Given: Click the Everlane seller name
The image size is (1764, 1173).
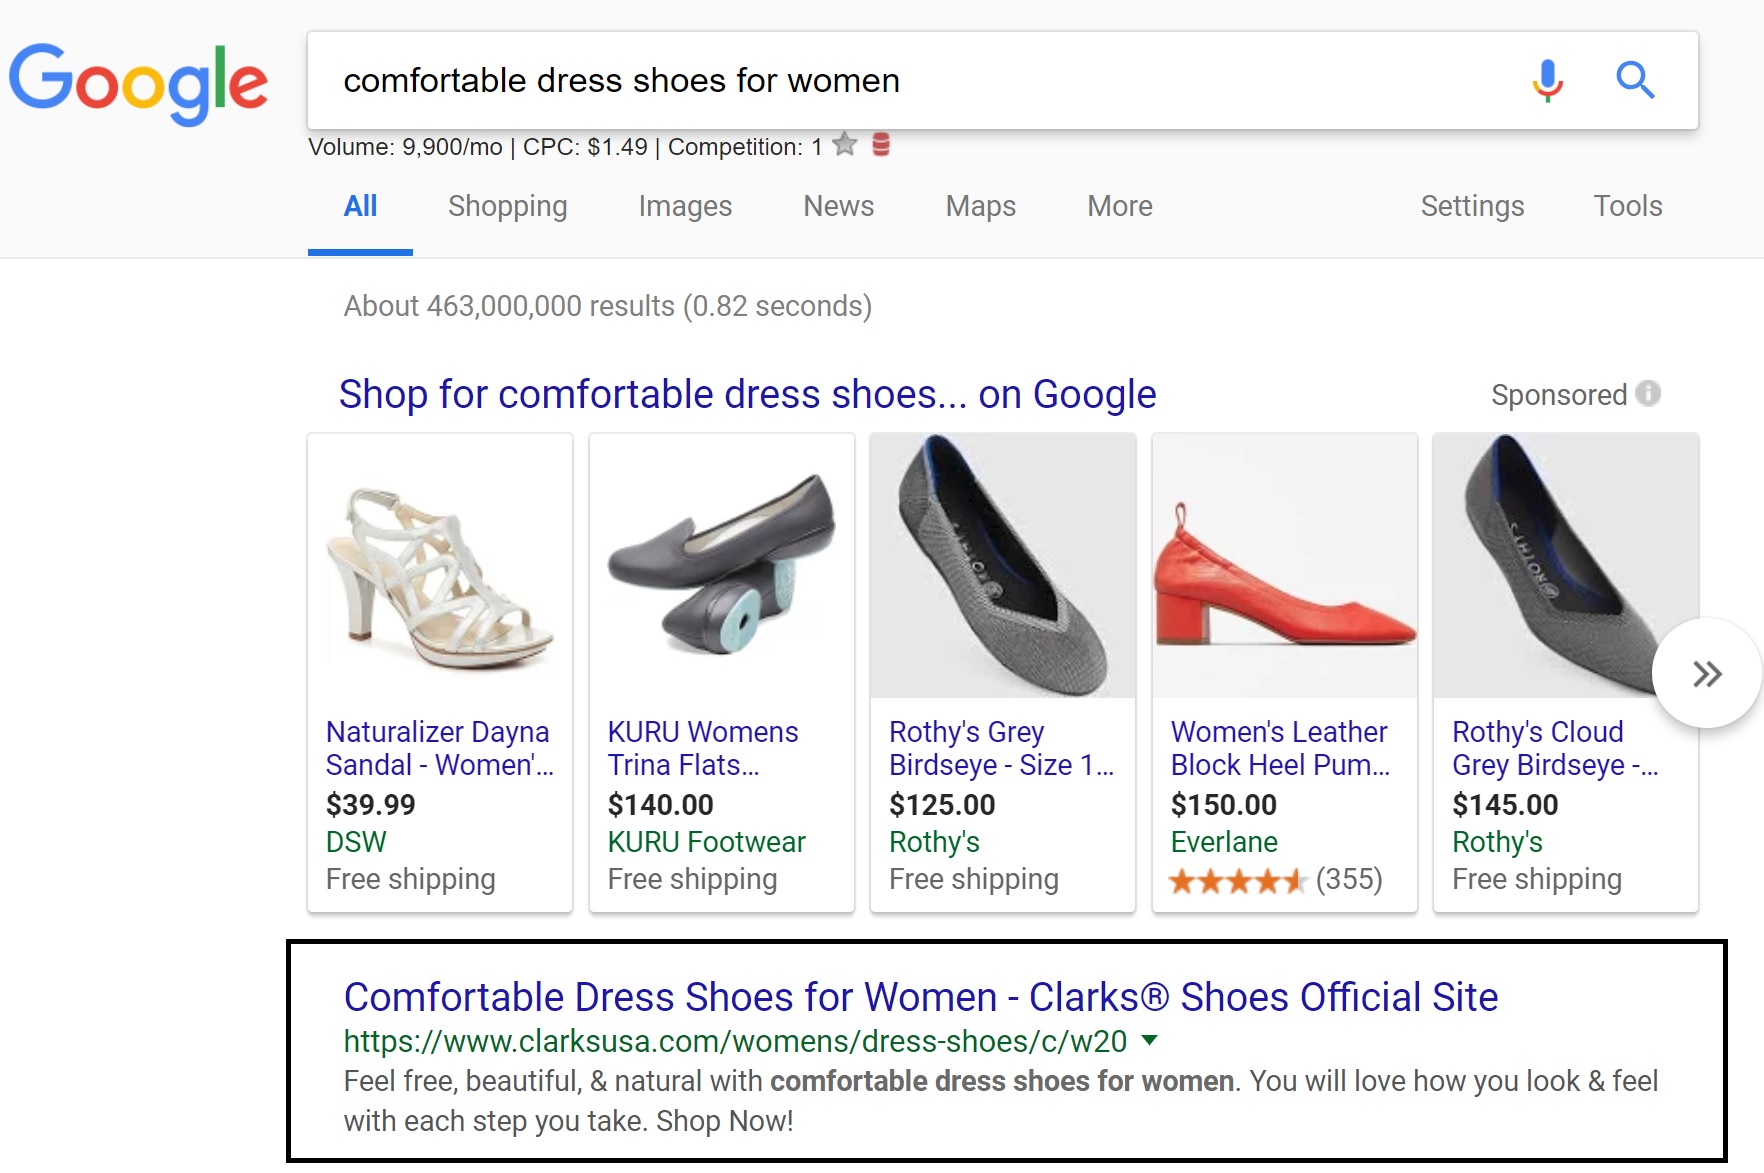Looking at the screenshot, I should click(1224, 842).
